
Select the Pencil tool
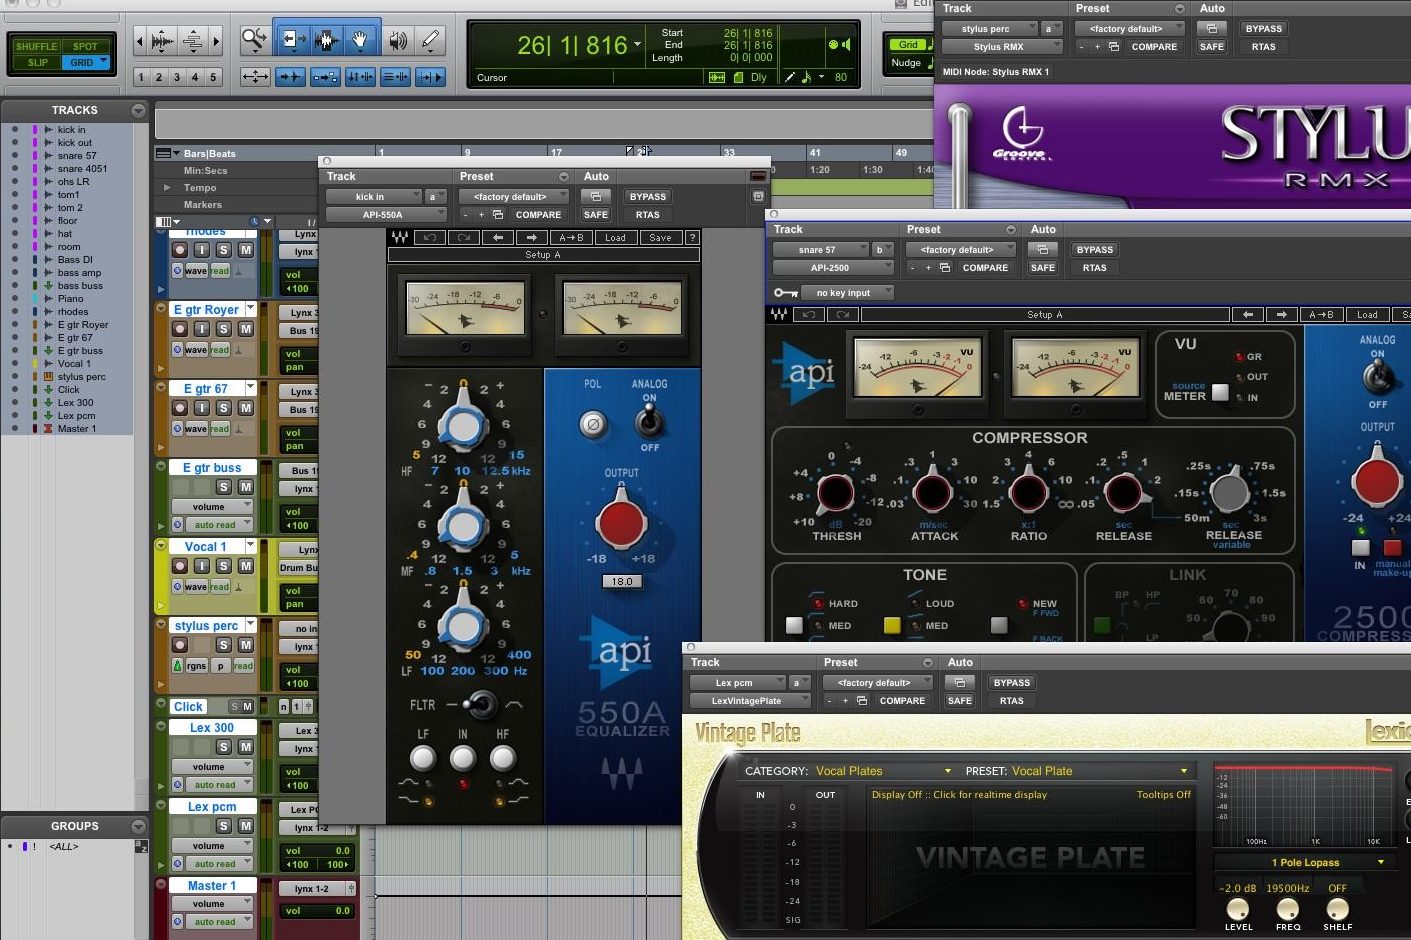pos(431,40)
